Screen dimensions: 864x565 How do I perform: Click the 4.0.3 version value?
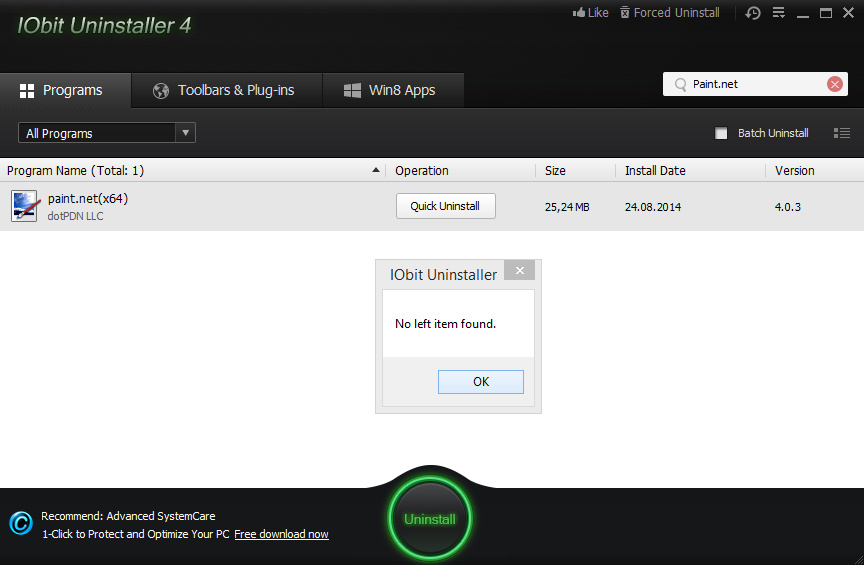pyautogui.click(x=788, y=207)
